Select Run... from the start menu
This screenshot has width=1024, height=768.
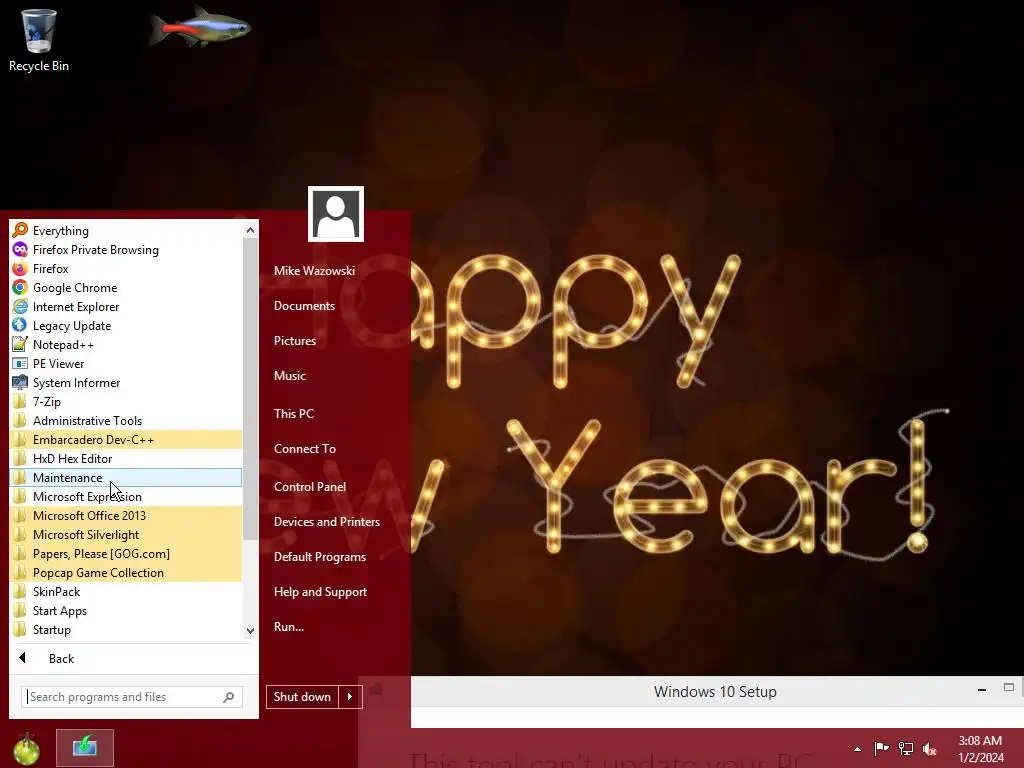289,627
